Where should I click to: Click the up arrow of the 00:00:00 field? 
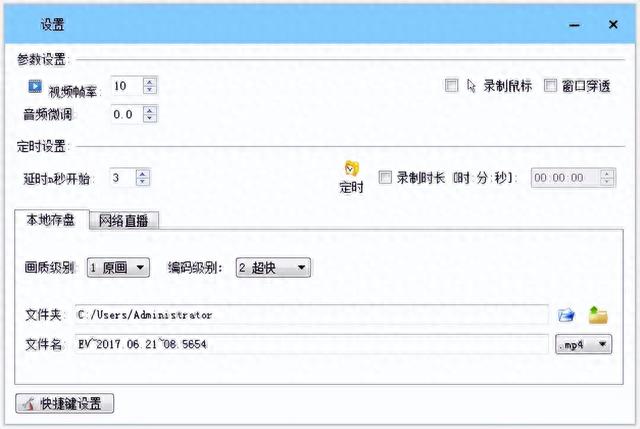607,173
